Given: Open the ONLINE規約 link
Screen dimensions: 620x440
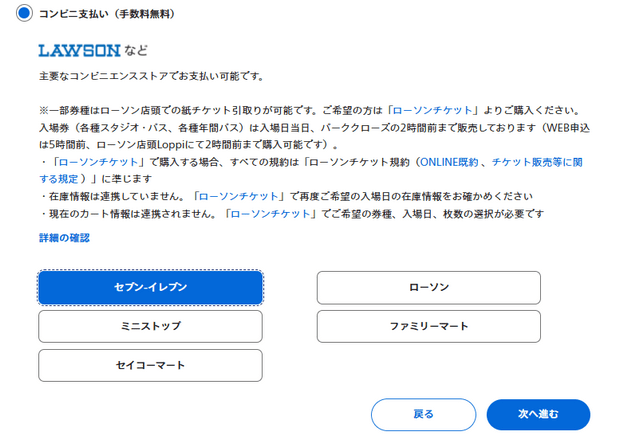Looking at the screenshot, I should coord(450,161).
